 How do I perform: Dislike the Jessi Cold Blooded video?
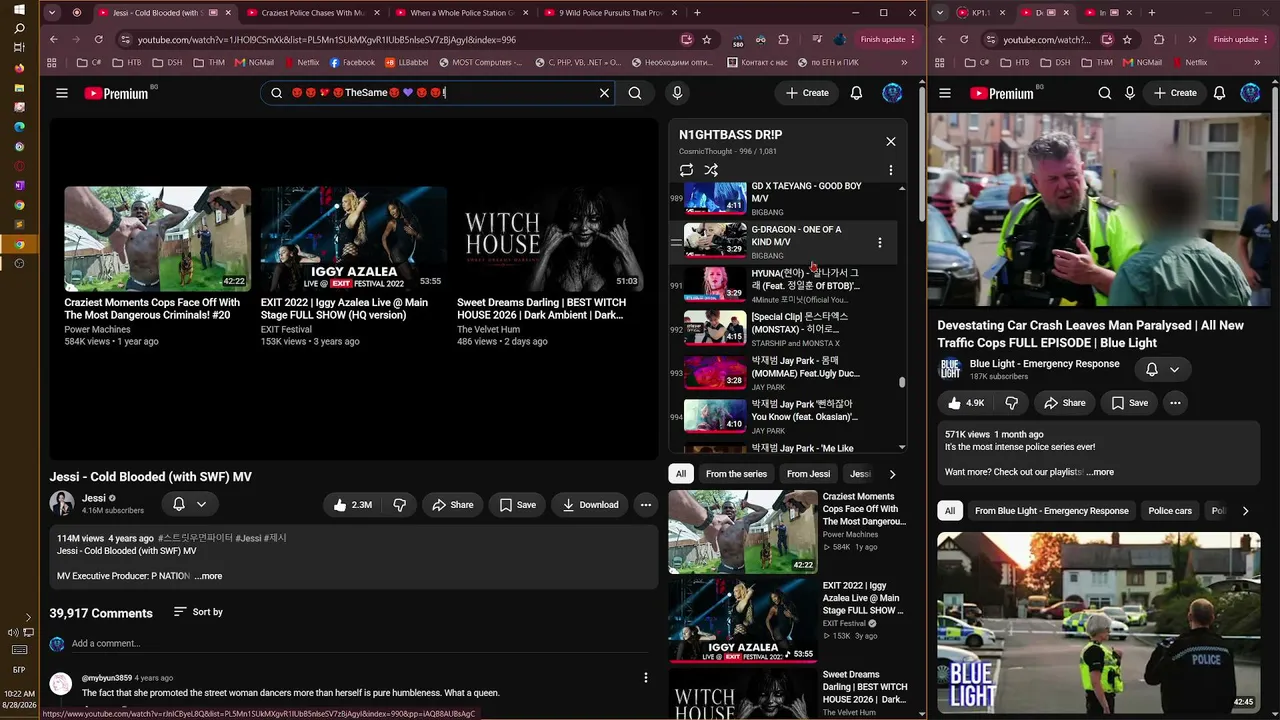(399, 505)
